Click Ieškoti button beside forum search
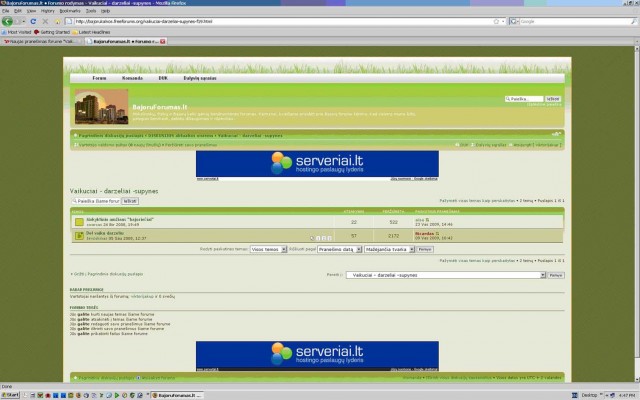 (130, 201)
